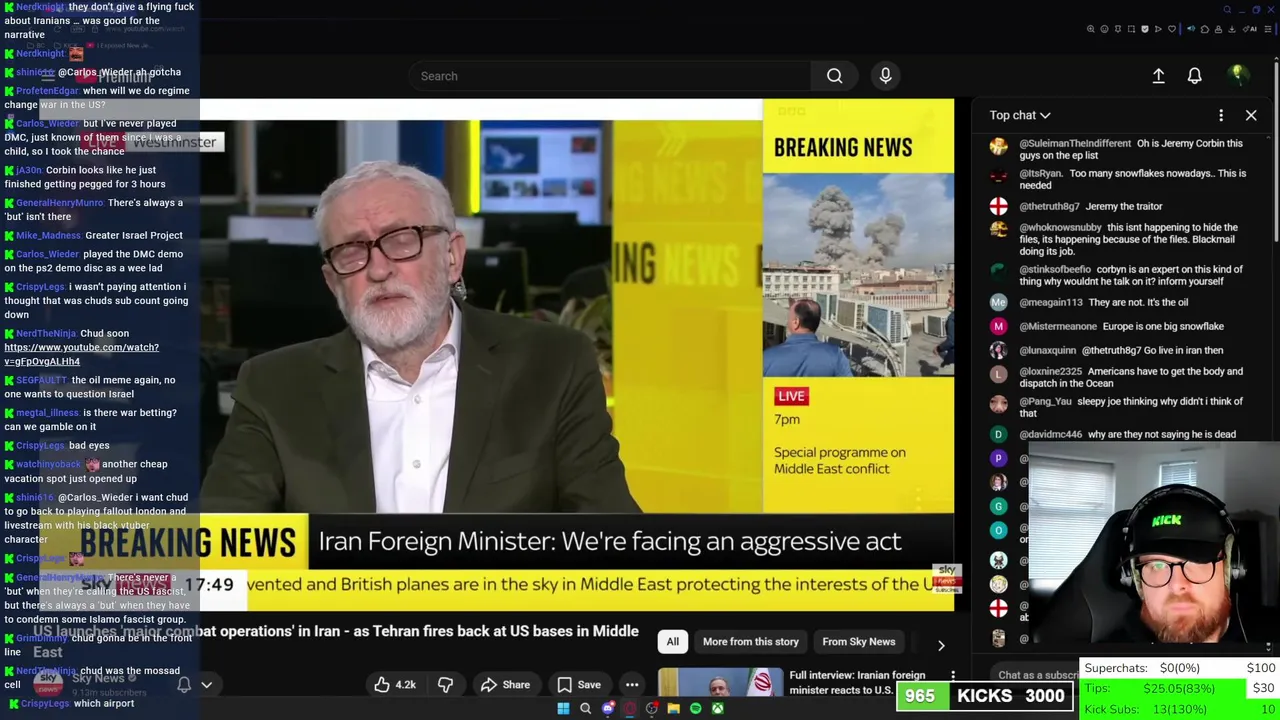
Task: Open Windows taskbar search
Action: point(585,709)
